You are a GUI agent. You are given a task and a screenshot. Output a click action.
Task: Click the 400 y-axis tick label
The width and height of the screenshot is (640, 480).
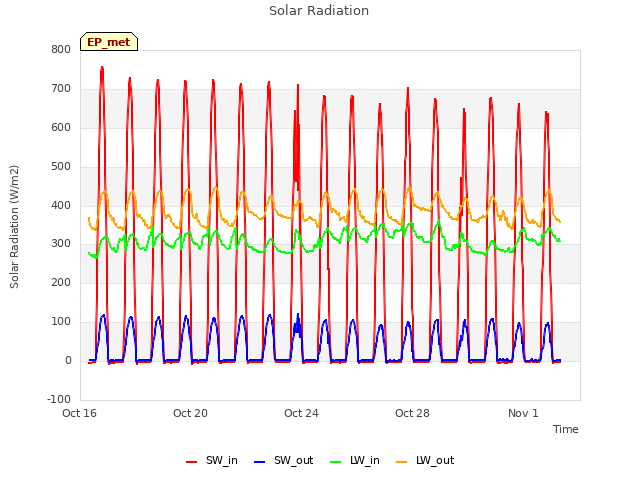click(x=61, y=205)
